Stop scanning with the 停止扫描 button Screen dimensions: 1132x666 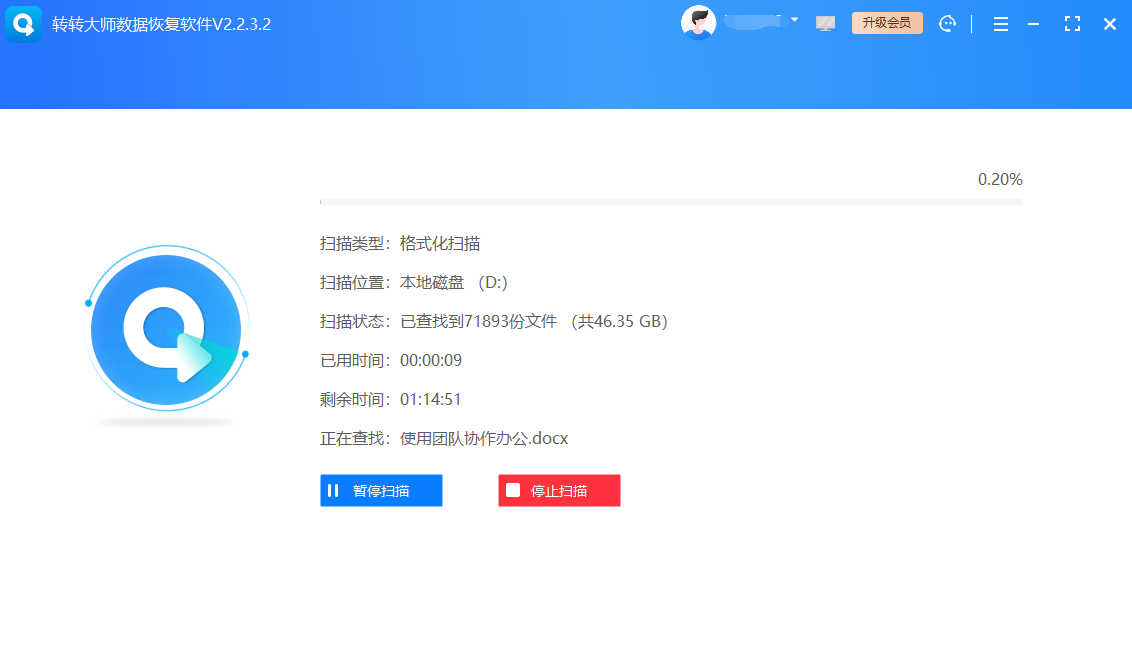tap(559, 490)
